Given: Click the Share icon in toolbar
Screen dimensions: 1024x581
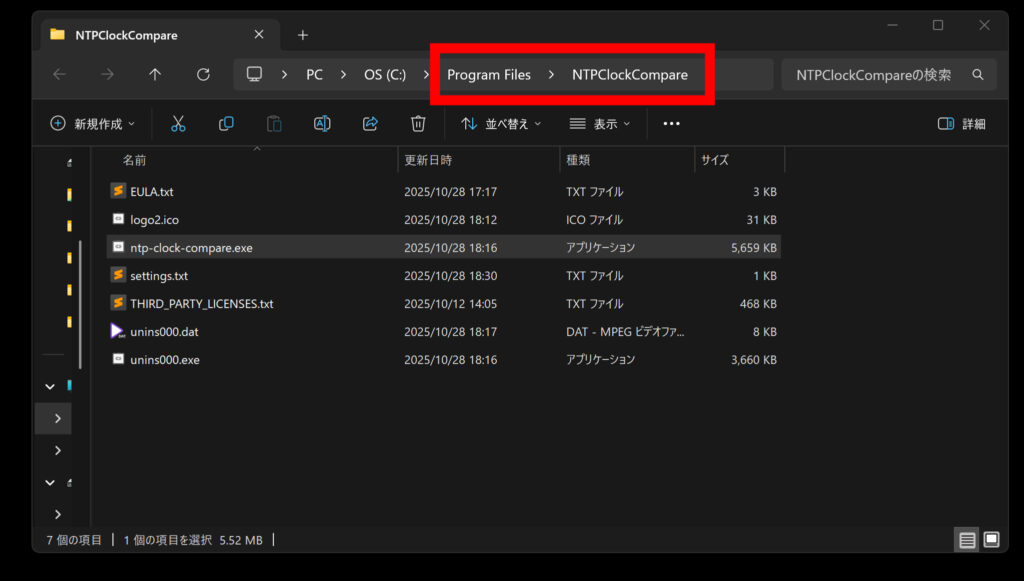Looking at the screenshot, I should click(370, 124).
